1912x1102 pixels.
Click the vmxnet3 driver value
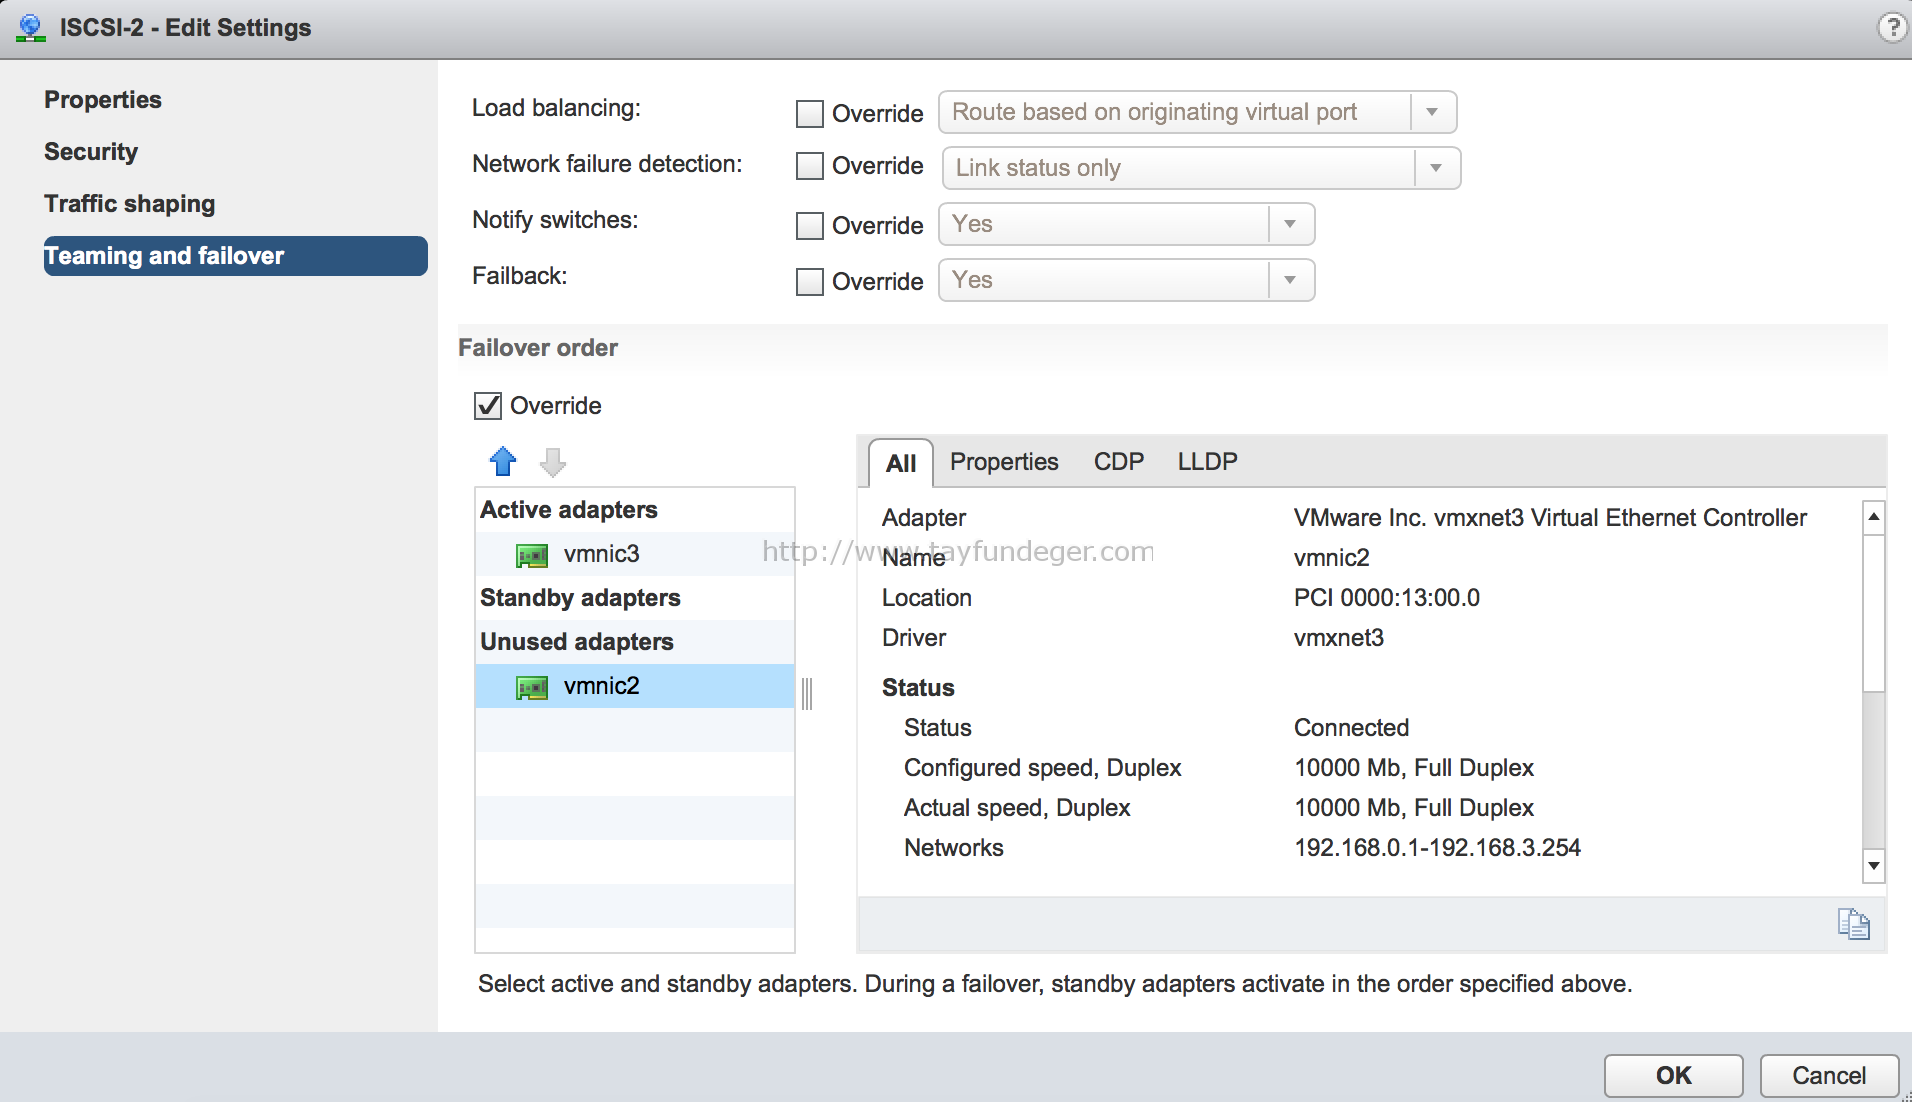click(1339, 638)
